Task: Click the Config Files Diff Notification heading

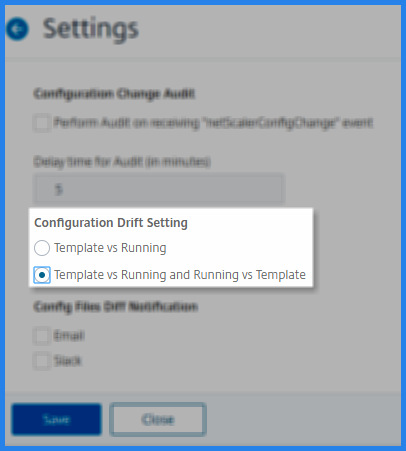Action: [x=116, y=306]
